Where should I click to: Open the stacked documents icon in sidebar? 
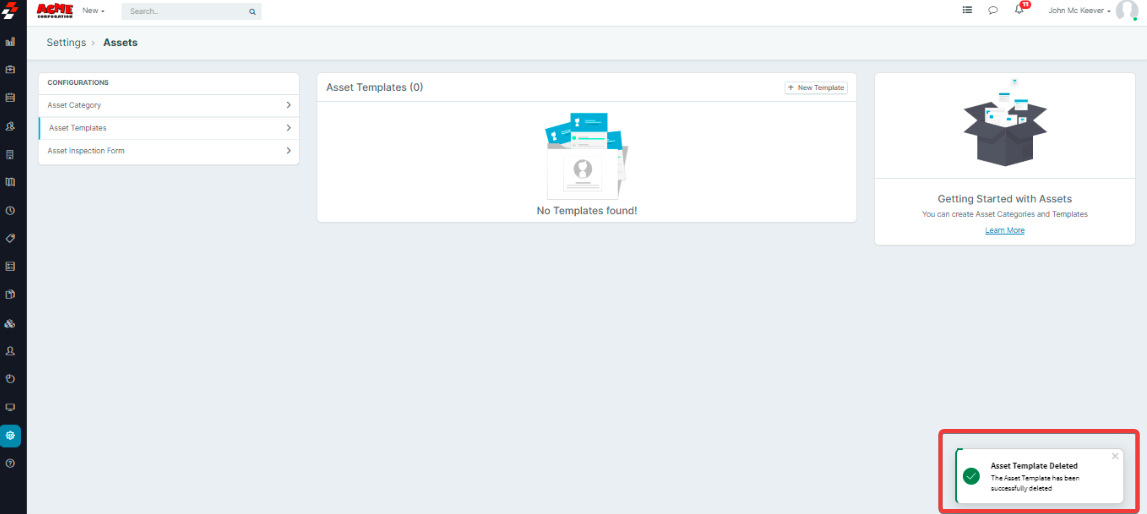coord(10,295)
